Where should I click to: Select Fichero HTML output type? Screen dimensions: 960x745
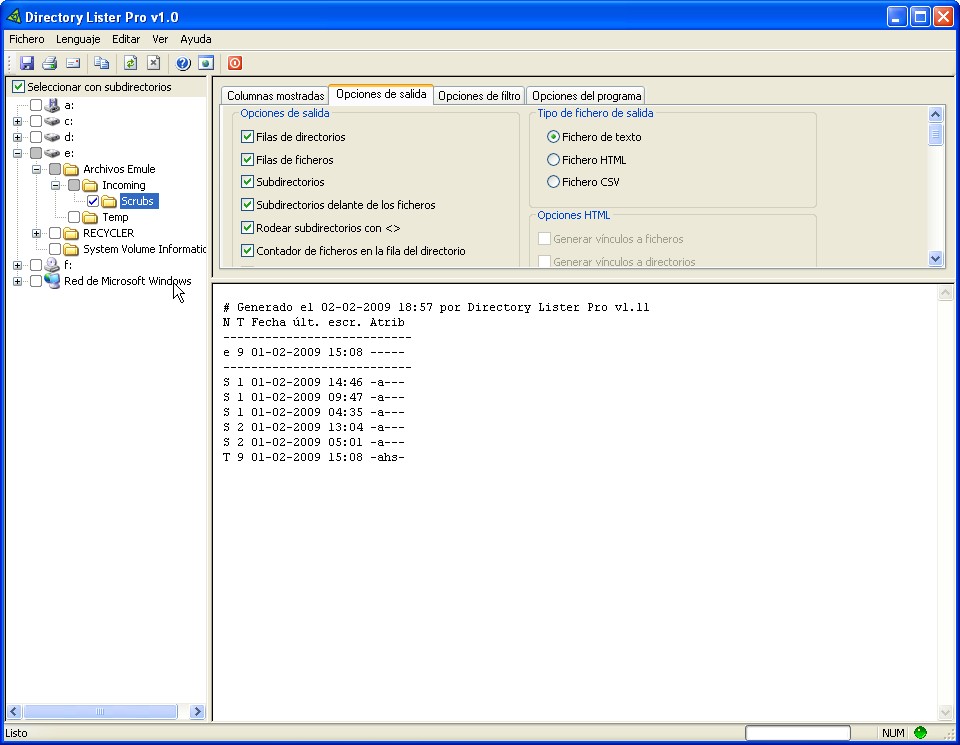point(553,160)
